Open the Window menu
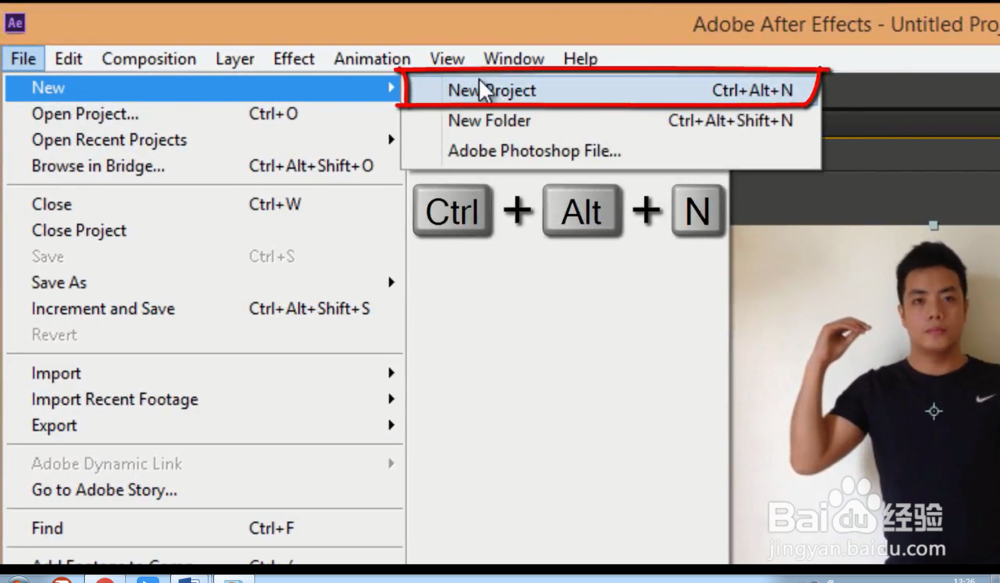This screenshot has height=583, width=1000. coord(513,59)
